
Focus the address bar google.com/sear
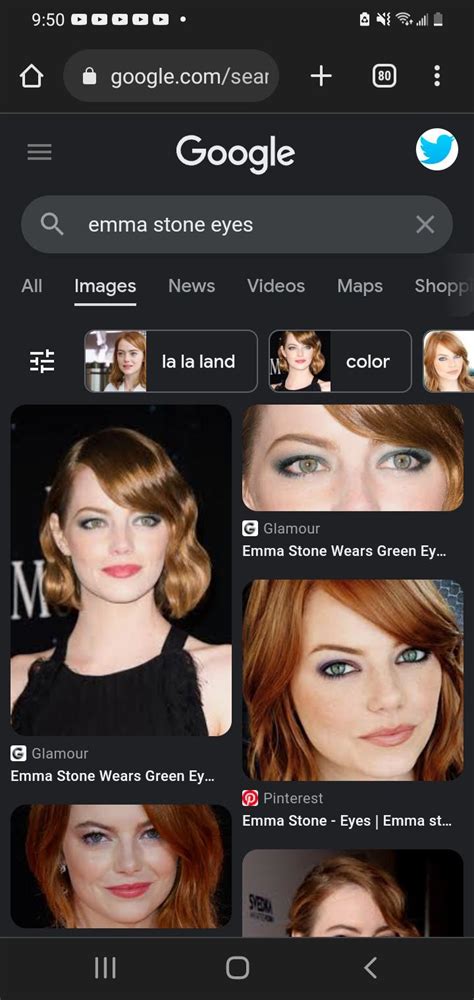pyautogui.click(x=171, y=77)
